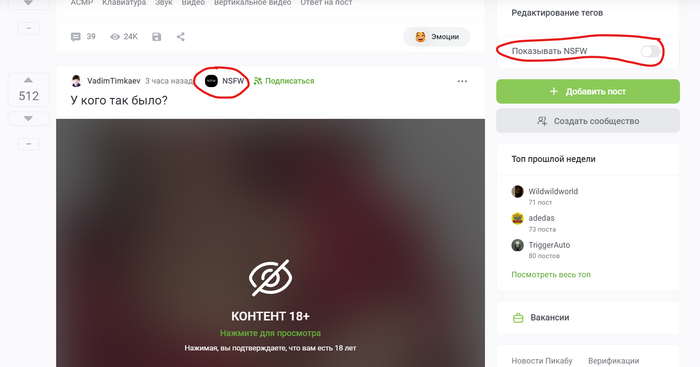Open comments showing 39 replies

83,37
